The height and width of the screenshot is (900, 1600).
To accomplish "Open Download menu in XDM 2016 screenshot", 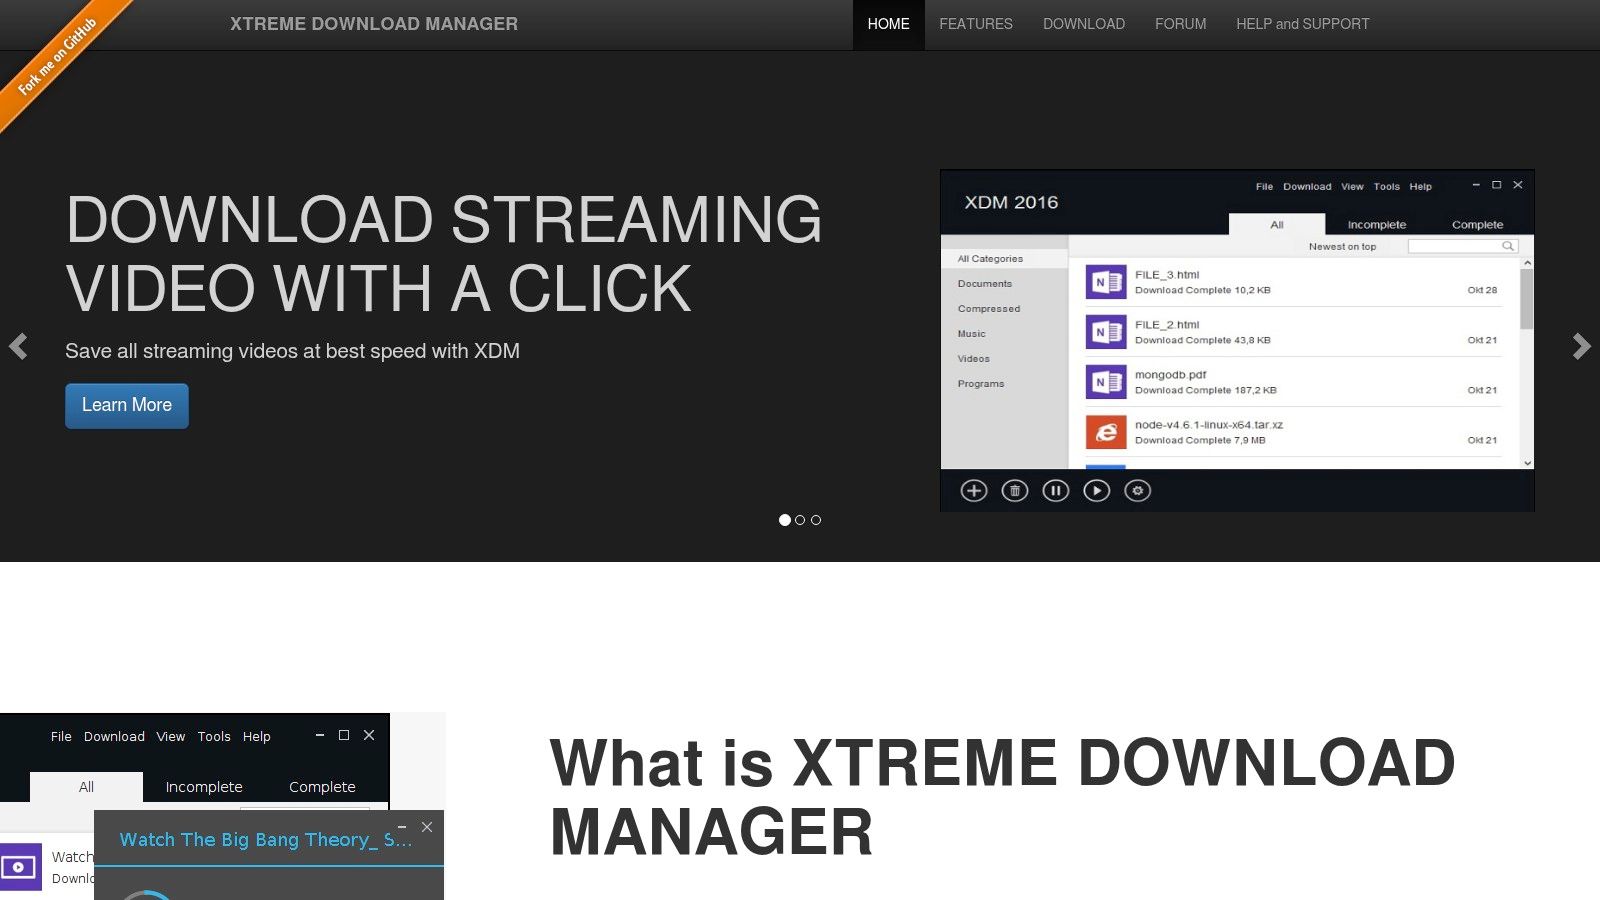I will [1307, 187].
